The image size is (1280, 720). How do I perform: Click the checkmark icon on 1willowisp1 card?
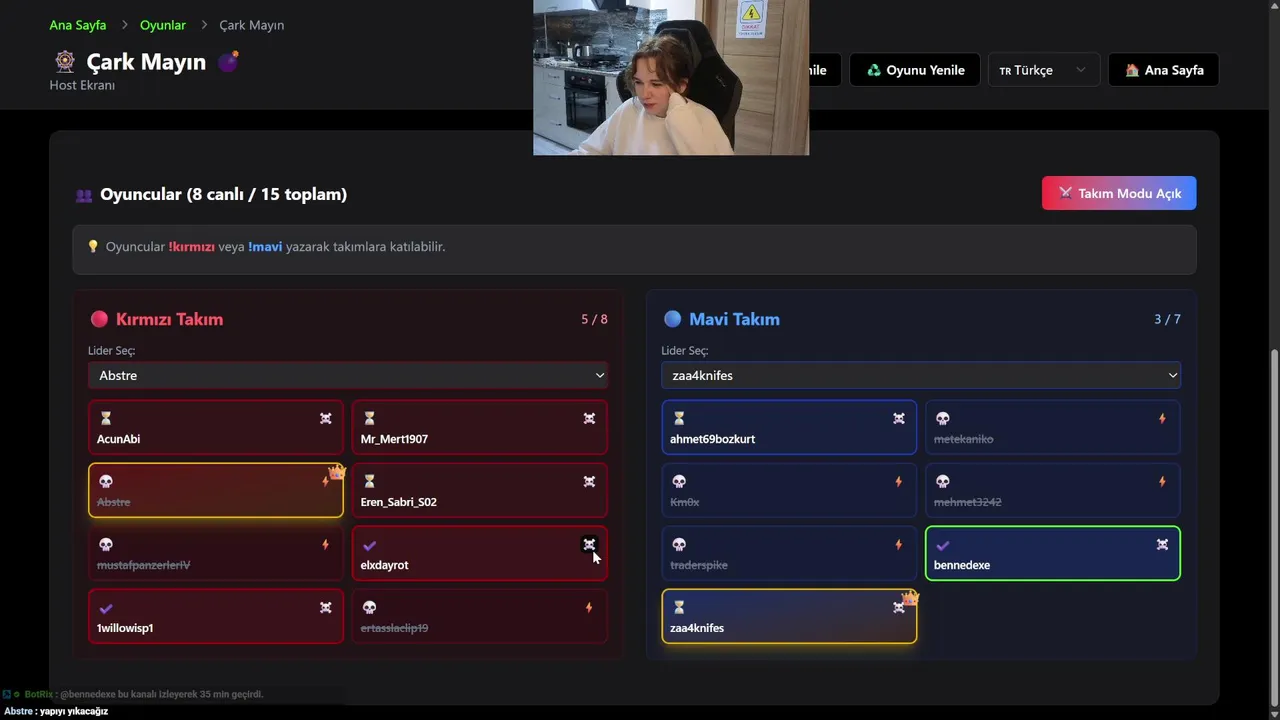point(106,608)
